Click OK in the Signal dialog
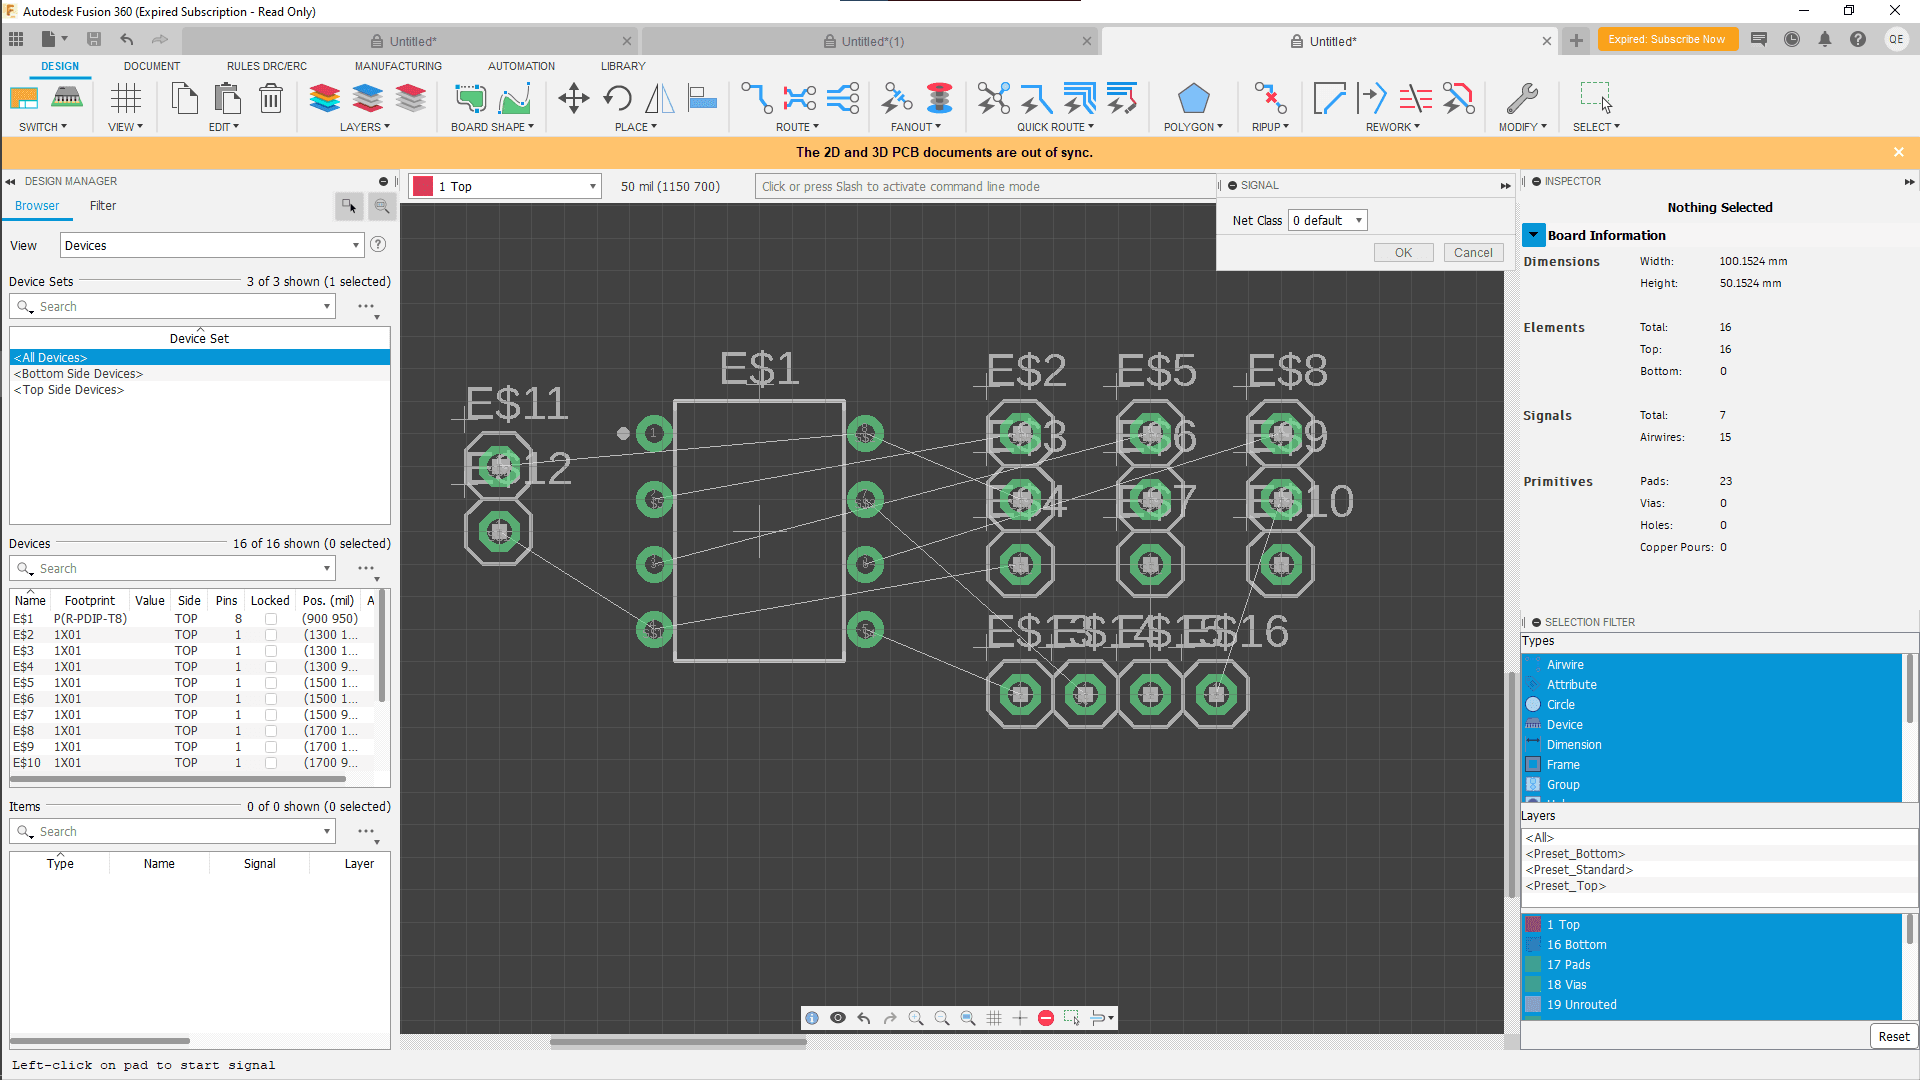The height and width of the screenshot is (1080, 1920). pos(1403,252)
